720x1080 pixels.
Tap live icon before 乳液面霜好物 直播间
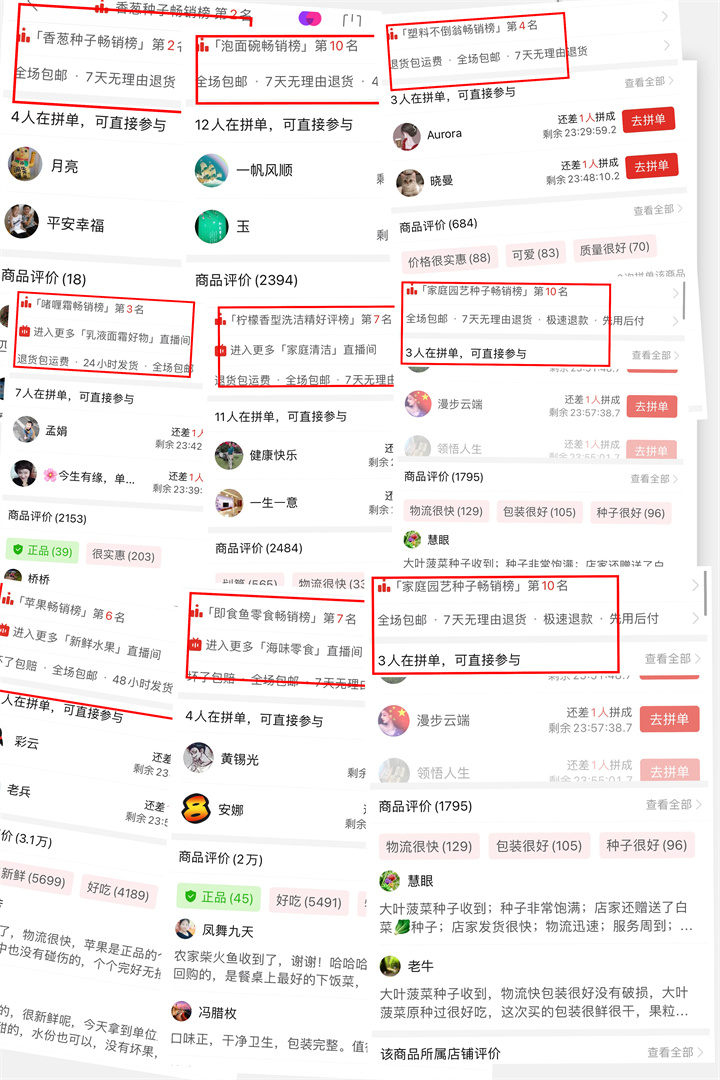25,331
